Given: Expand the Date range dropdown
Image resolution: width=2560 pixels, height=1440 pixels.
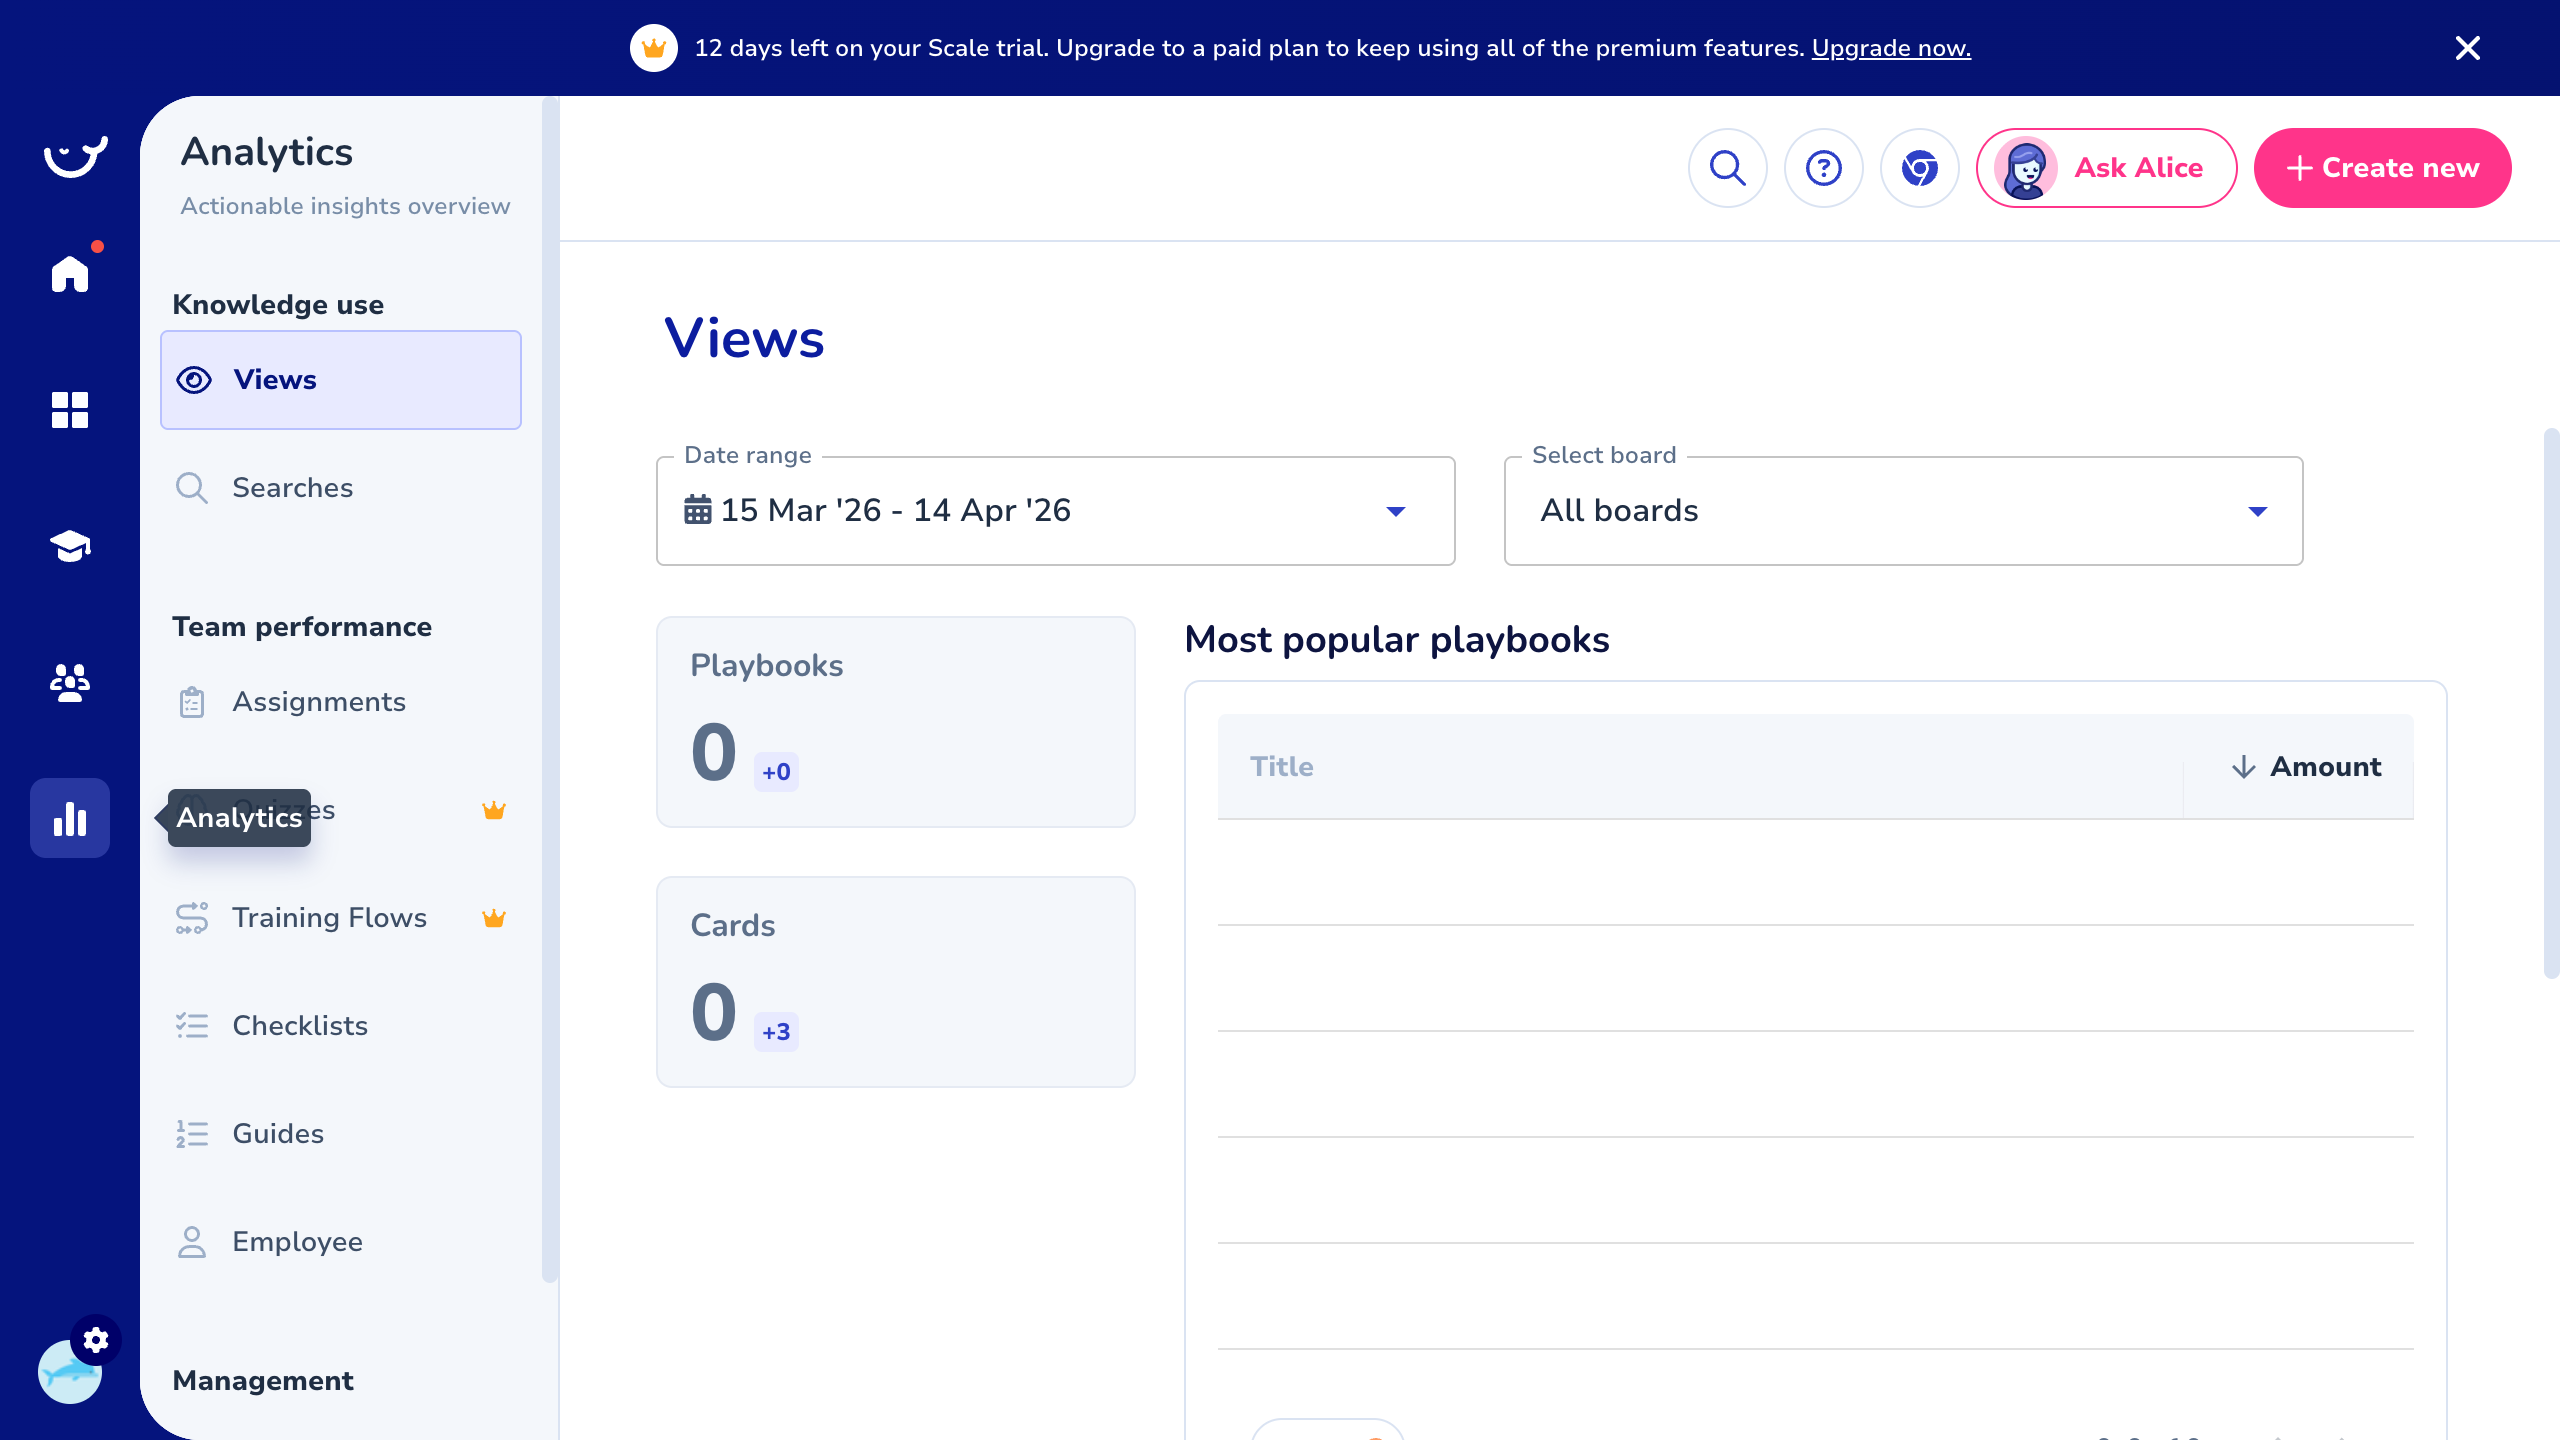Looking at the screenshot, I should click(1396, 510).
